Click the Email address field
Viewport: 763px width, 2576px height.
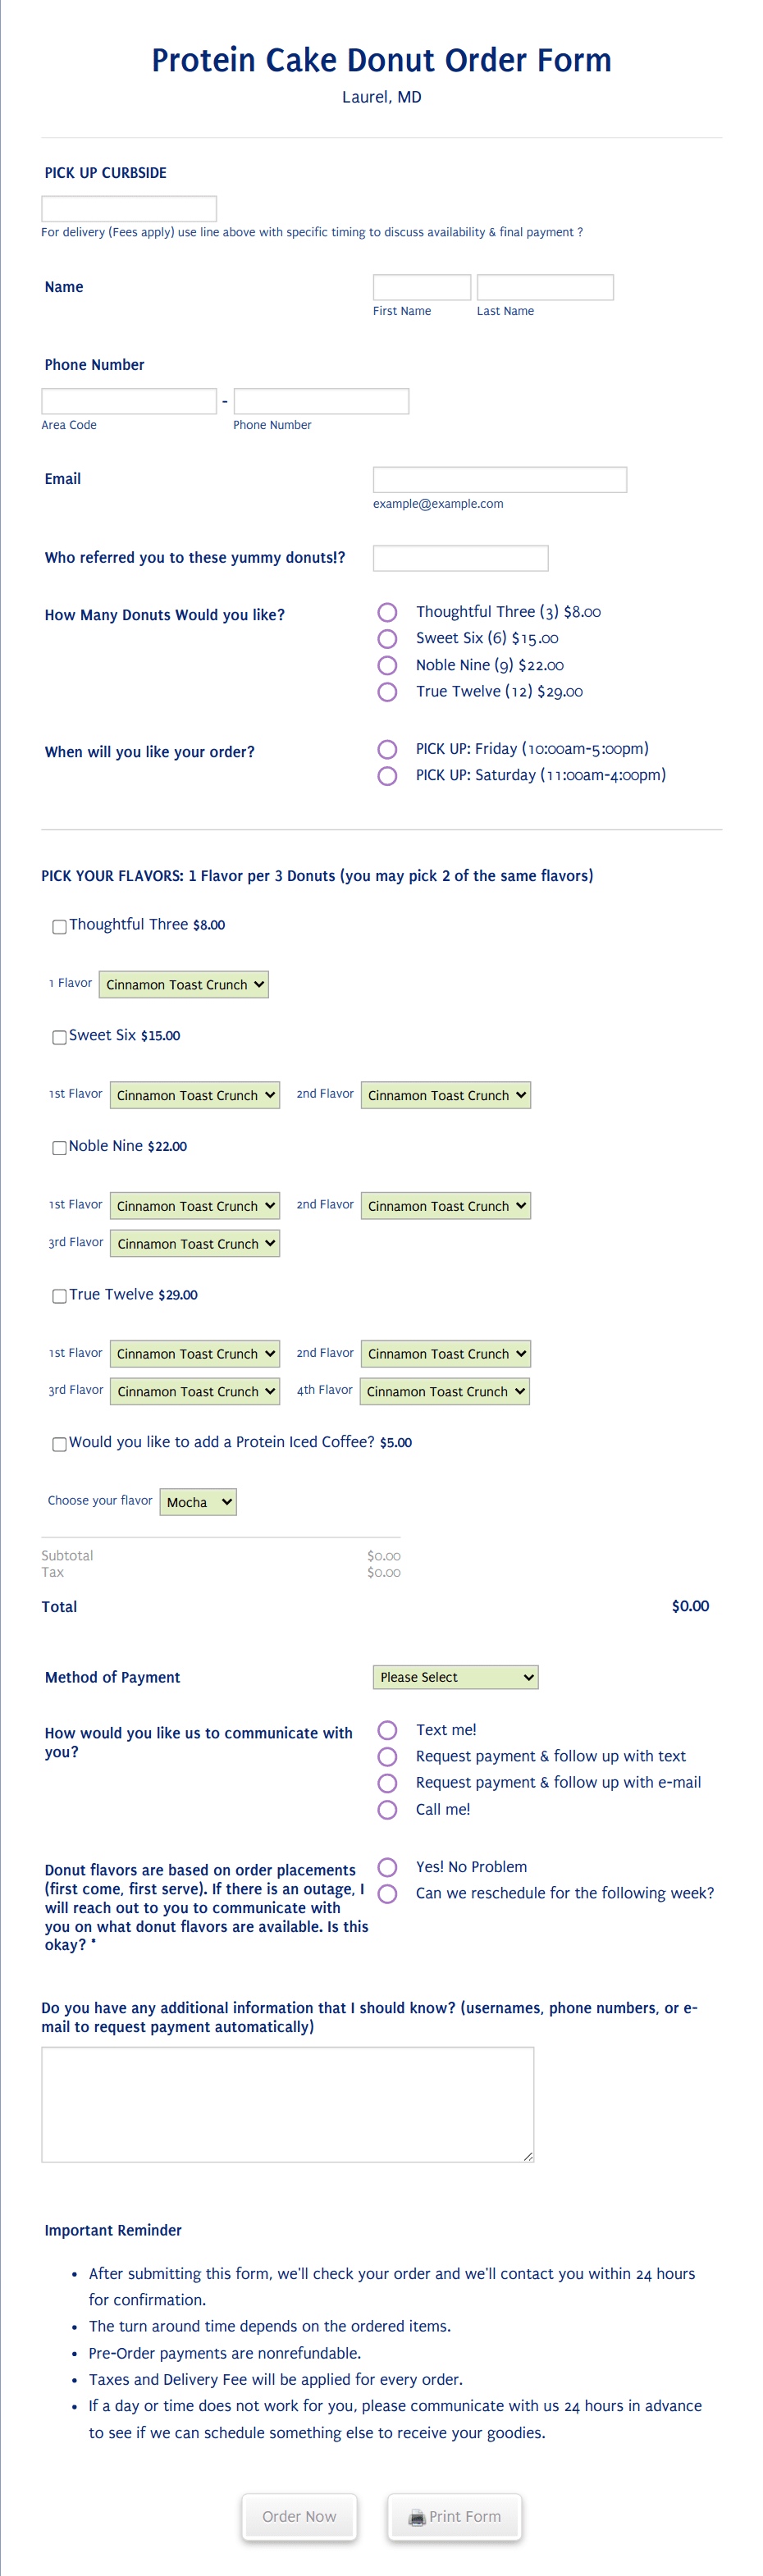[499, 479]
